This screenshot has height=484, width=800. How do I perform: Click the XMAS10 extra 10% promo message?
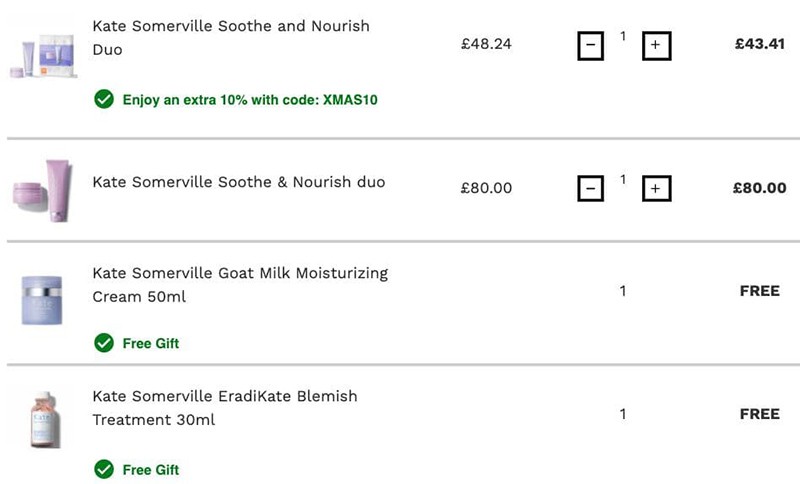[x=250, y=99]
